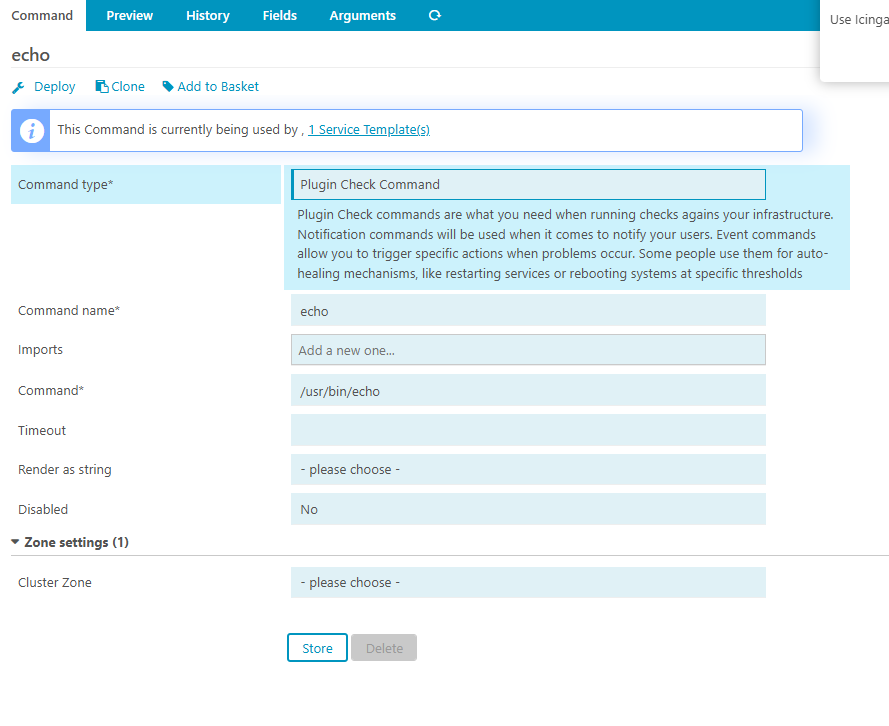This screenshot has width=889, height=726.
Task: Switch to the Command tab
Action: click(x=43, y=15)
